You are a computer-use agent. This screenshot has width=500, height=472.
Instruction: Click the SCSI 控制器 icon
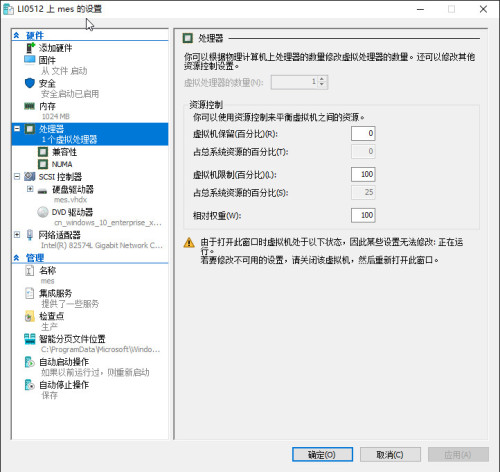click(x=30, y=176)
